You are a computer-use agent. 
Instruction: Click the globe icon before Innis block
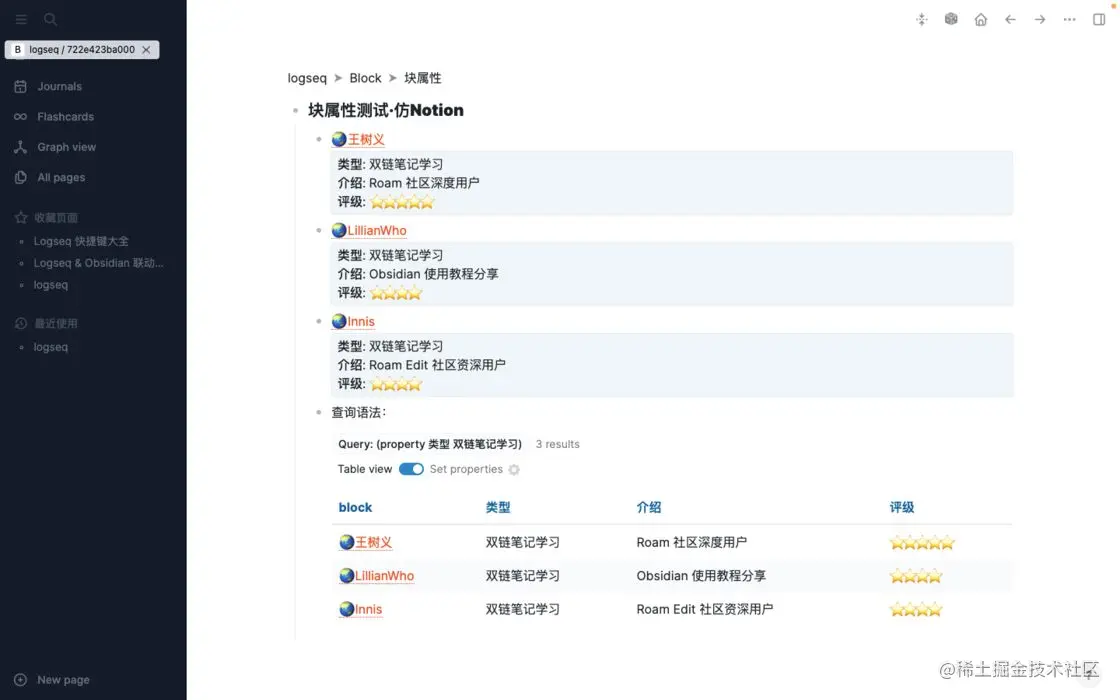[339, 321]
